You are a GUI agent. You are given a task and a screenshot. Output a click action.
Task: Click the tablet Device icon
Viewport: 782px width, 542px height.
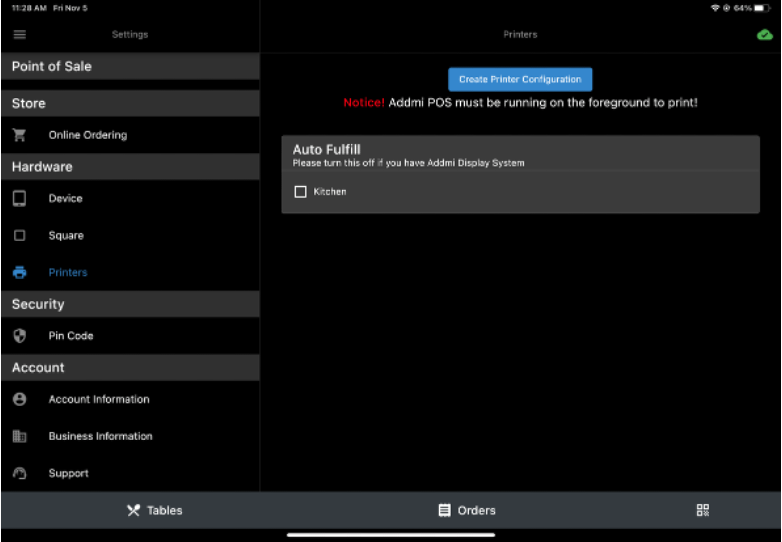pyautogui.click(x=19, y=198)
